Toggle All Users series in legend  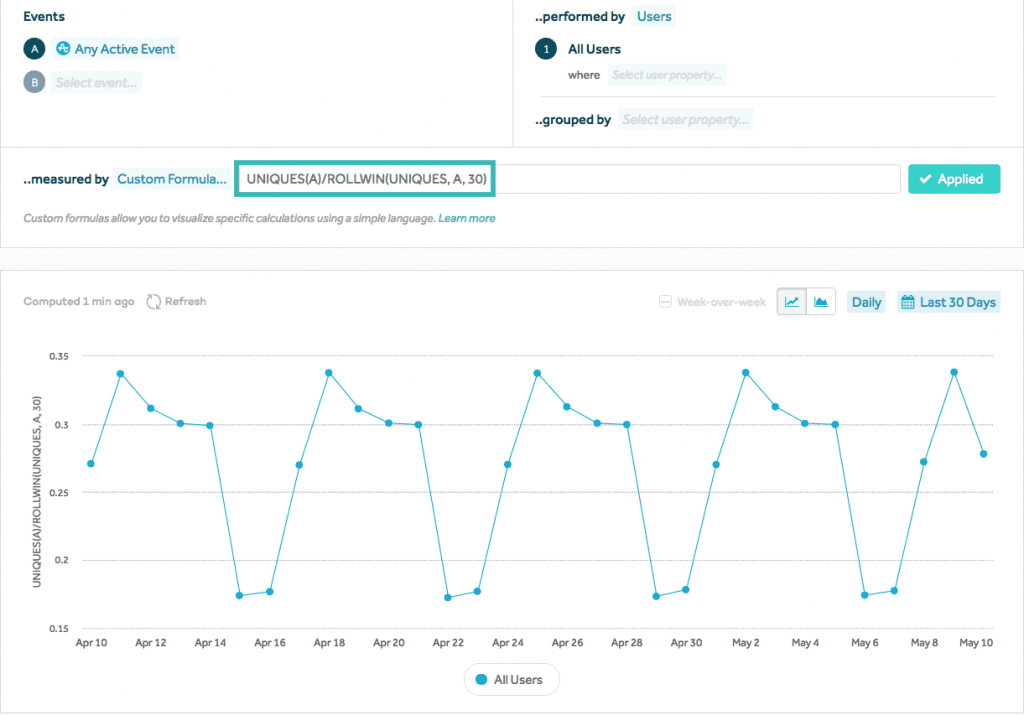(x=510, y=680)
